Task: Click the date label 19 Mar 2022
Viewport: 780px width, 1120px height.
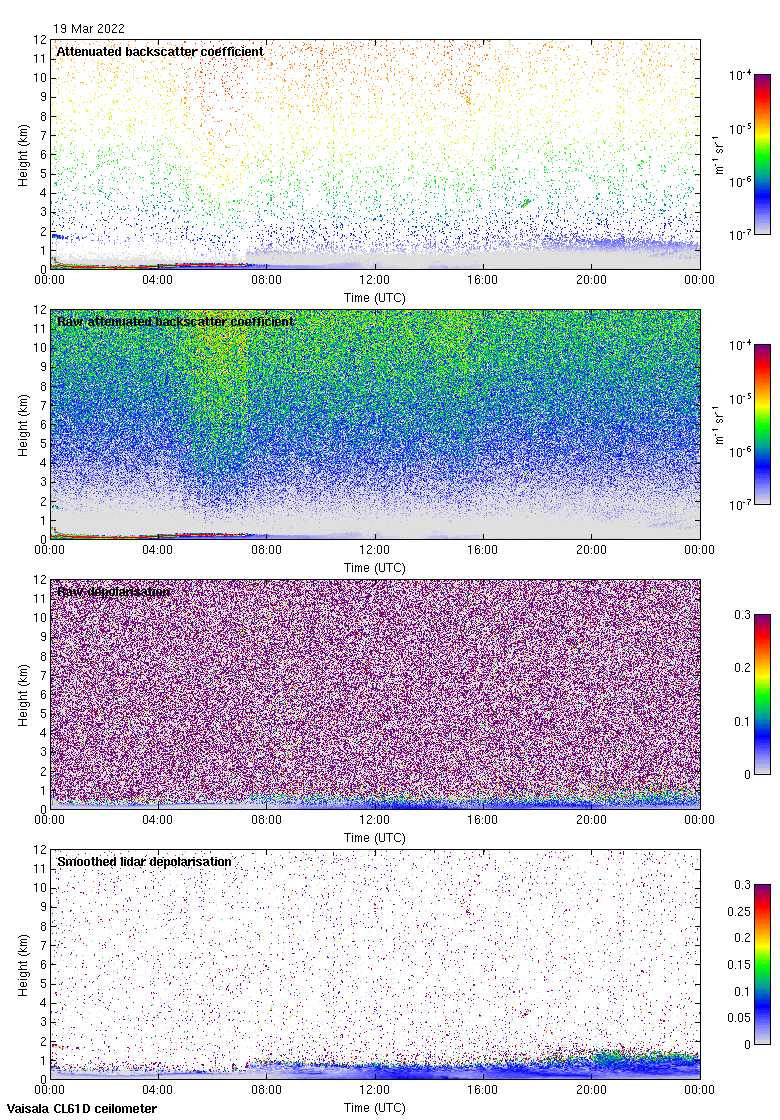Action: click(x=89, y=29)
